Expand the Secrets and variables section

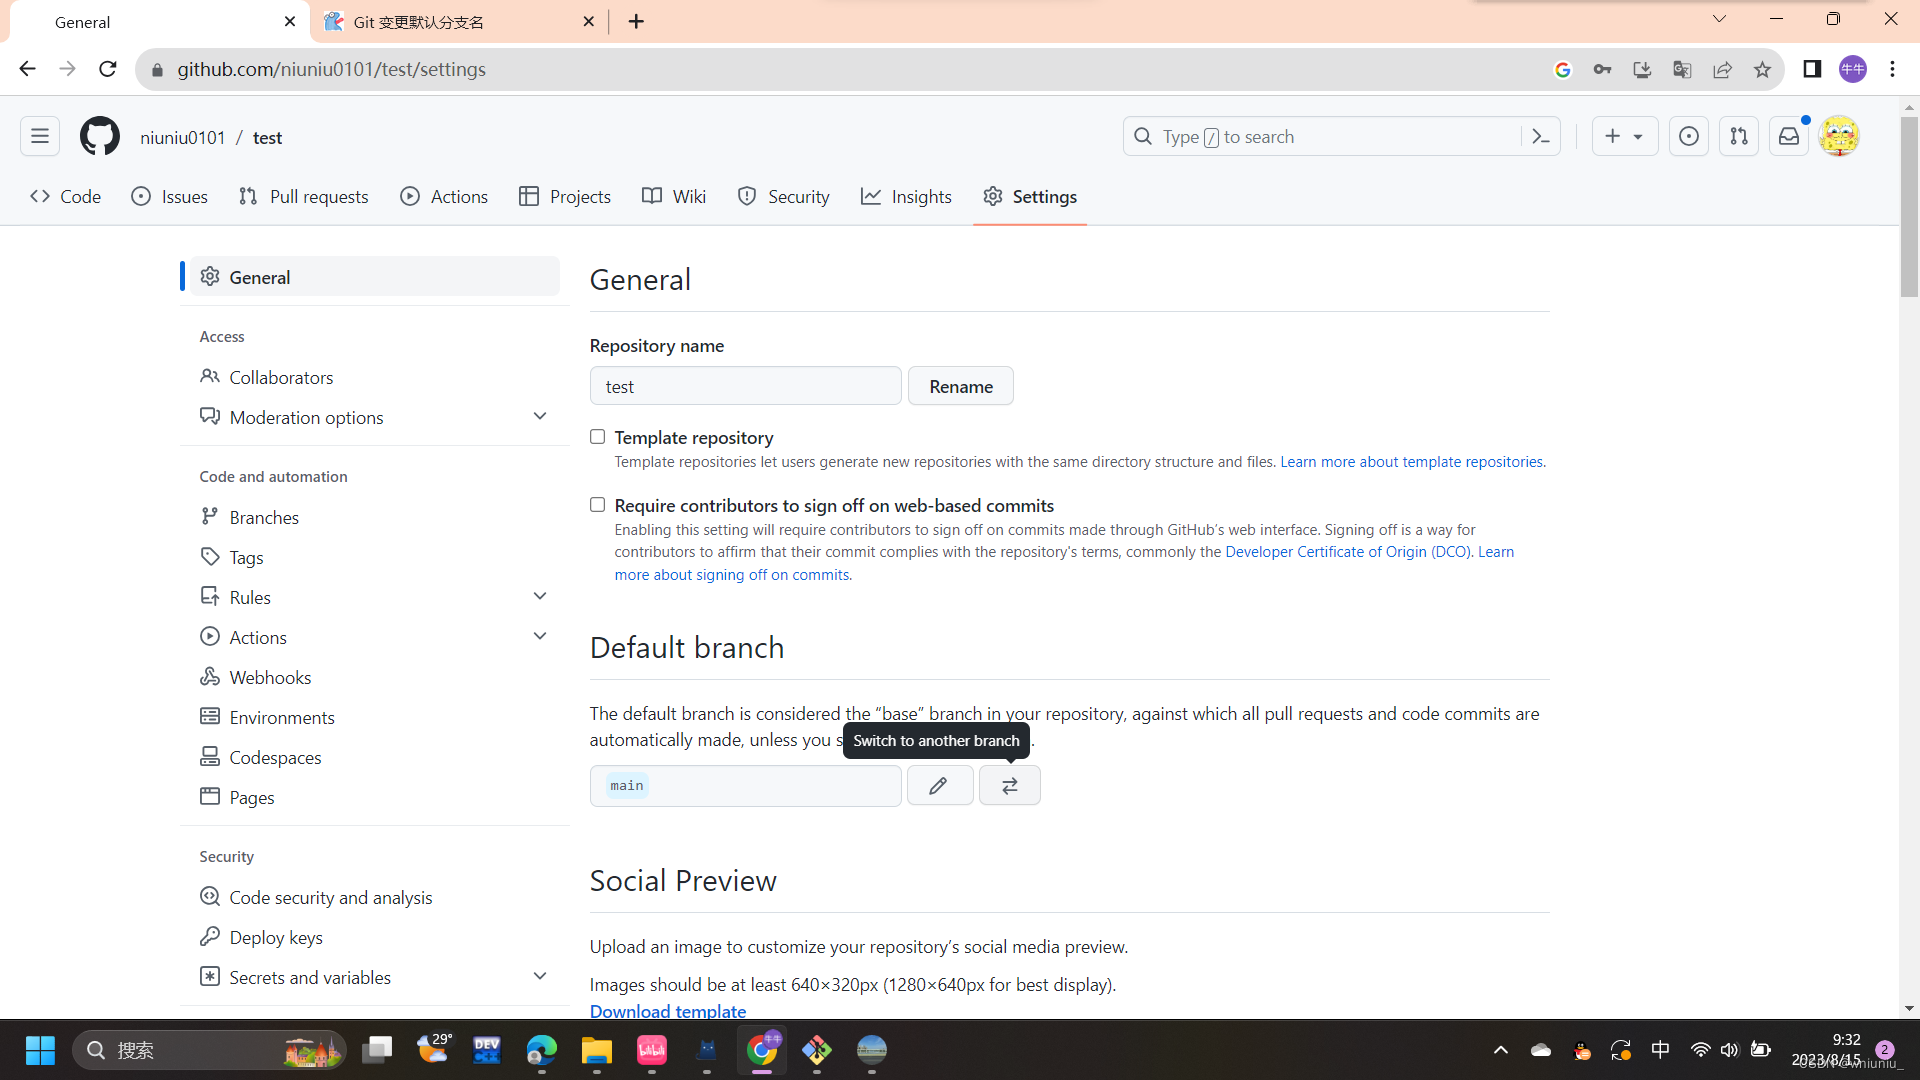pyautogui.click(x=539, y=977)
